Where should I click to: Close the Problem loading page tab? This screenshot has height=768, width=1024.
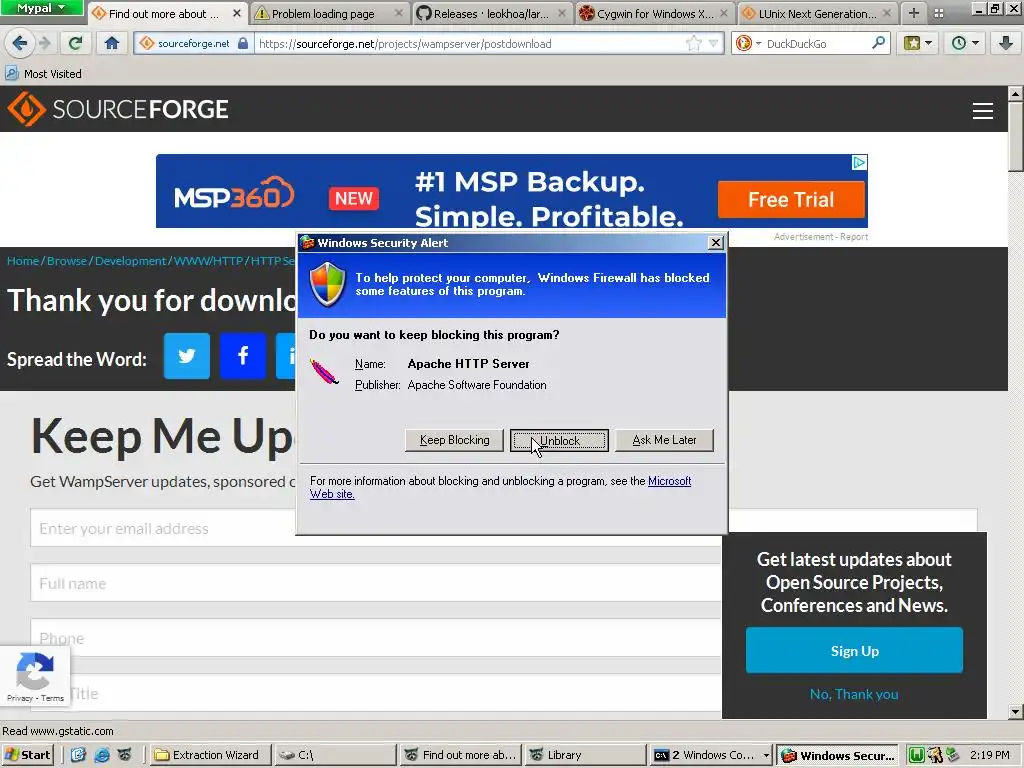398,13
